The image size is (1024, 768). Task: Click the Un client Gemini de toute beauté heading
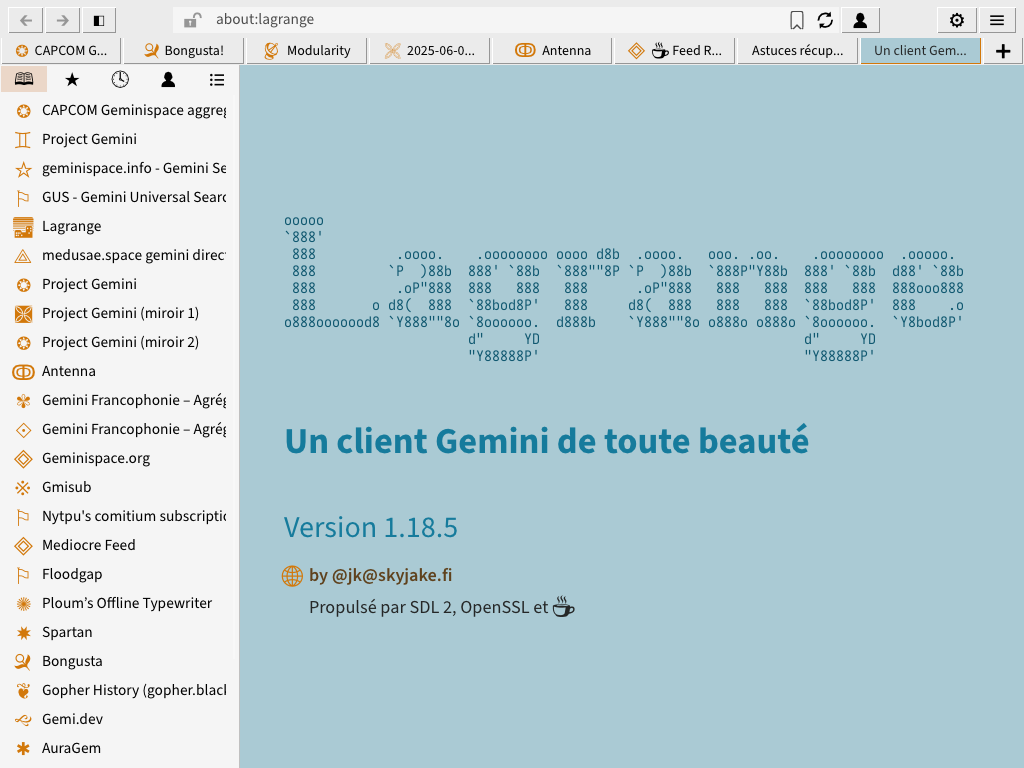point(547,441)
